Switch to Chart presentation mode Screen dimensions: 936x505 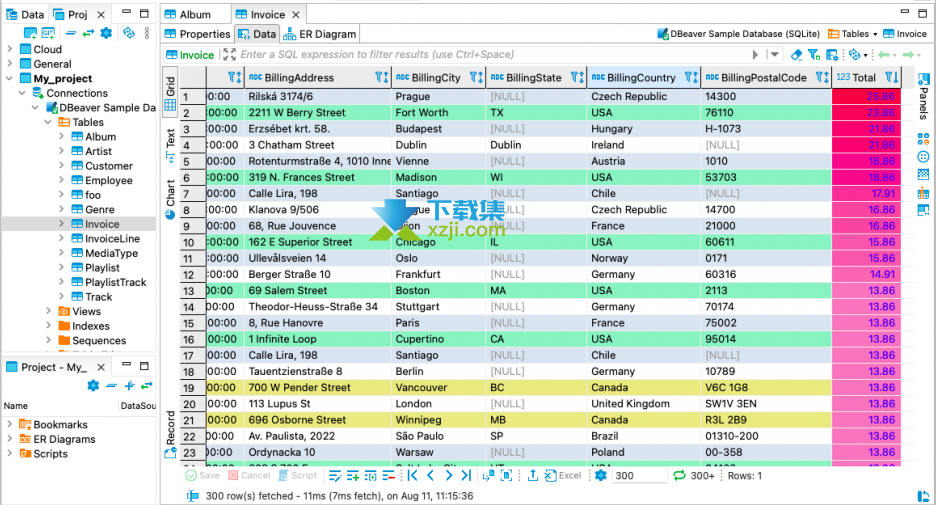click(170, 199)
